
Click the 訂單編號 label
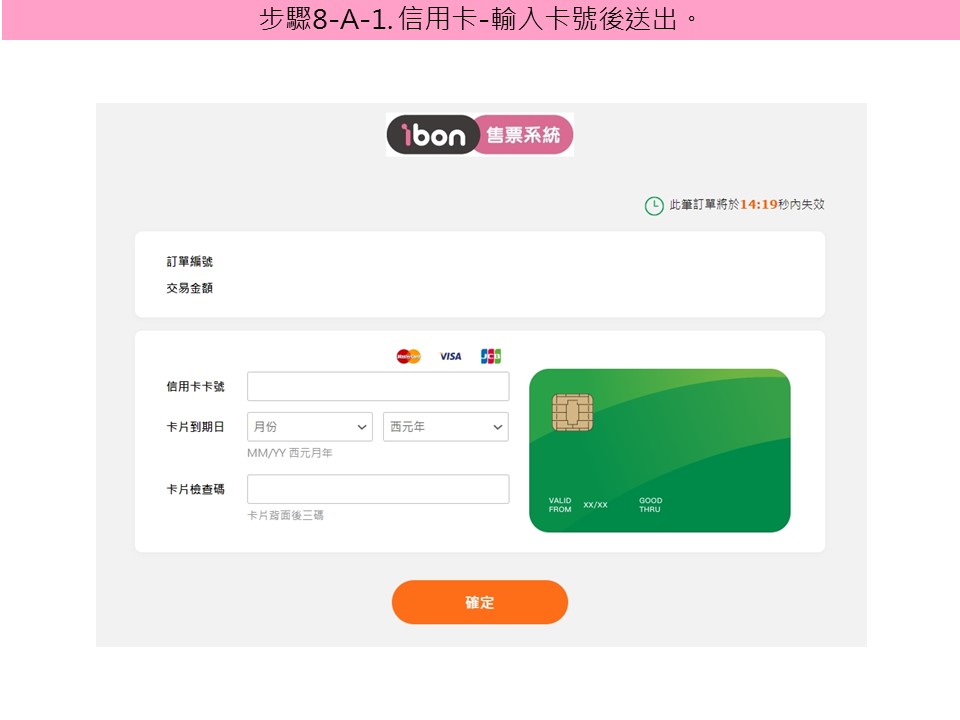pyautogui.click(x=189, y=261)
